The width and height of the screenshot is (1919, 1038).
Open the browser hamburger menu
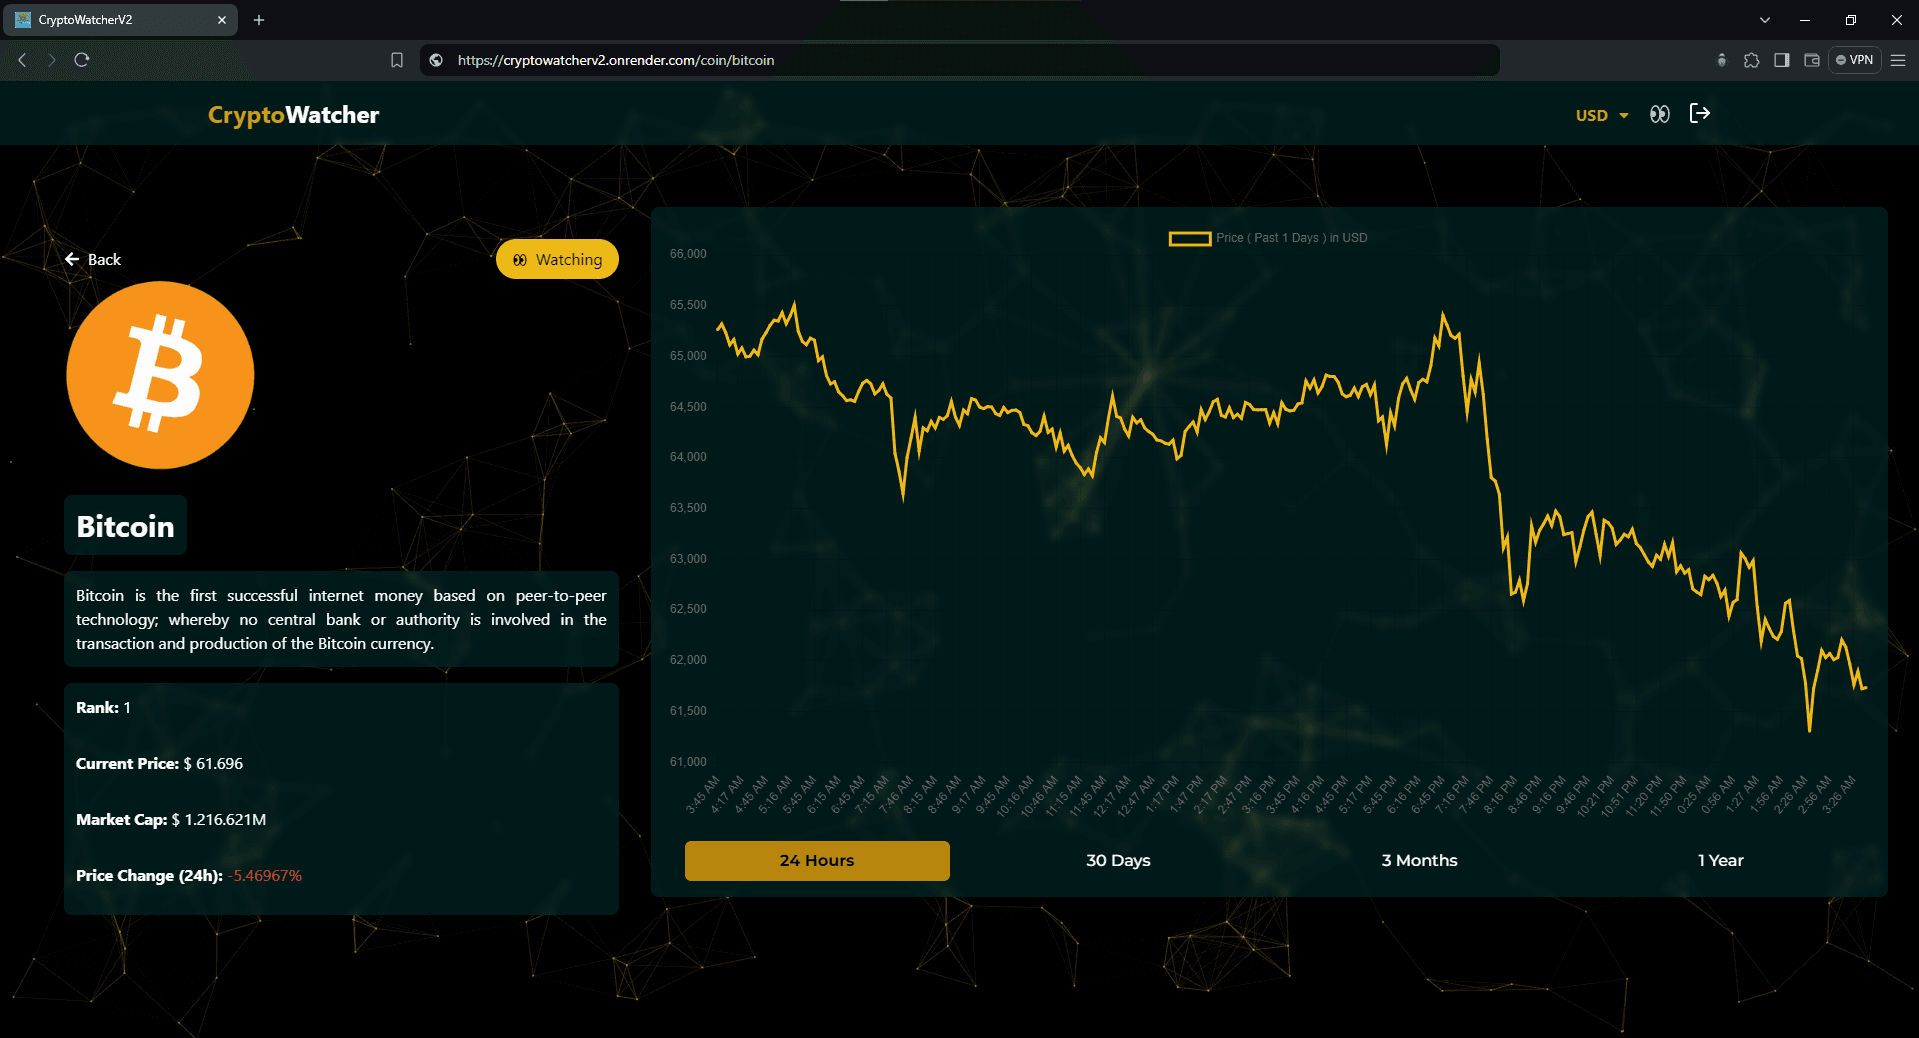coord(1897,60)
